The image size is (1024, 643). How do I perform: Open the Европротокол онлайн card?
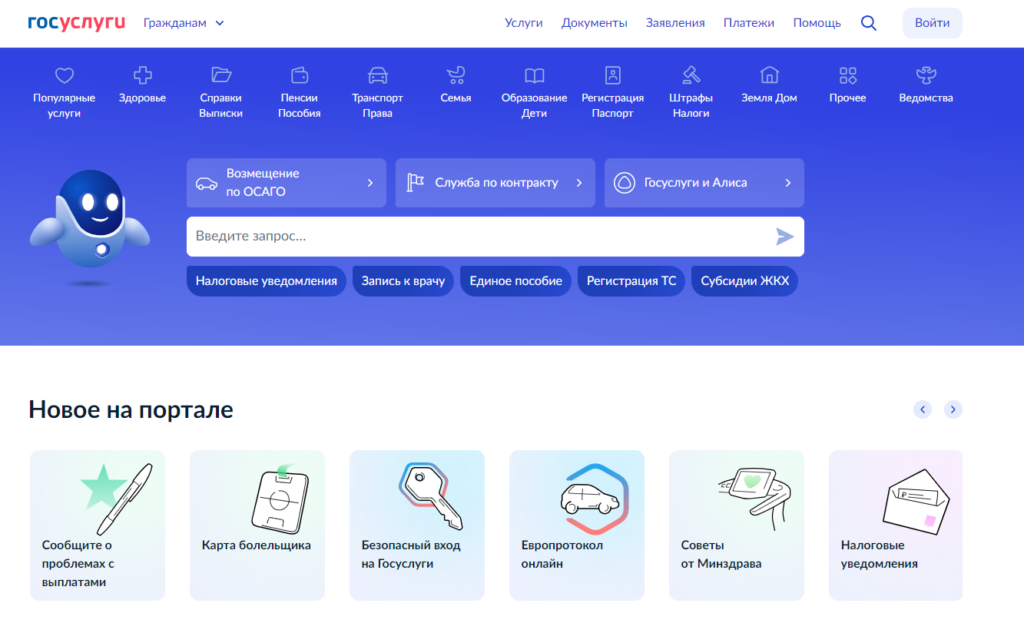[577, 525]
